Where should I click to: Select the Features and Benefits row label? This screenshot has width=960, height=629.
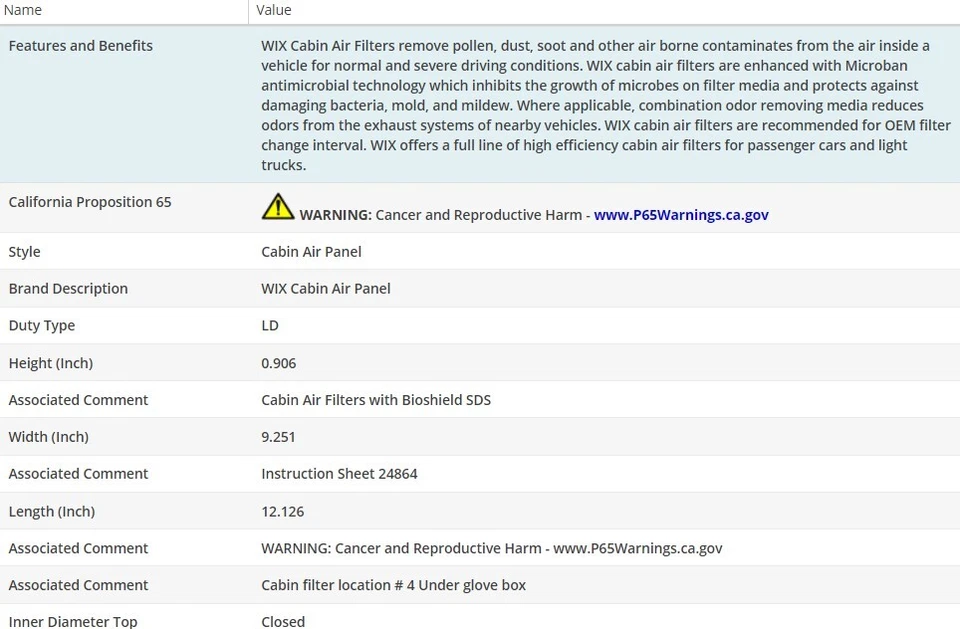pos(81,46)
